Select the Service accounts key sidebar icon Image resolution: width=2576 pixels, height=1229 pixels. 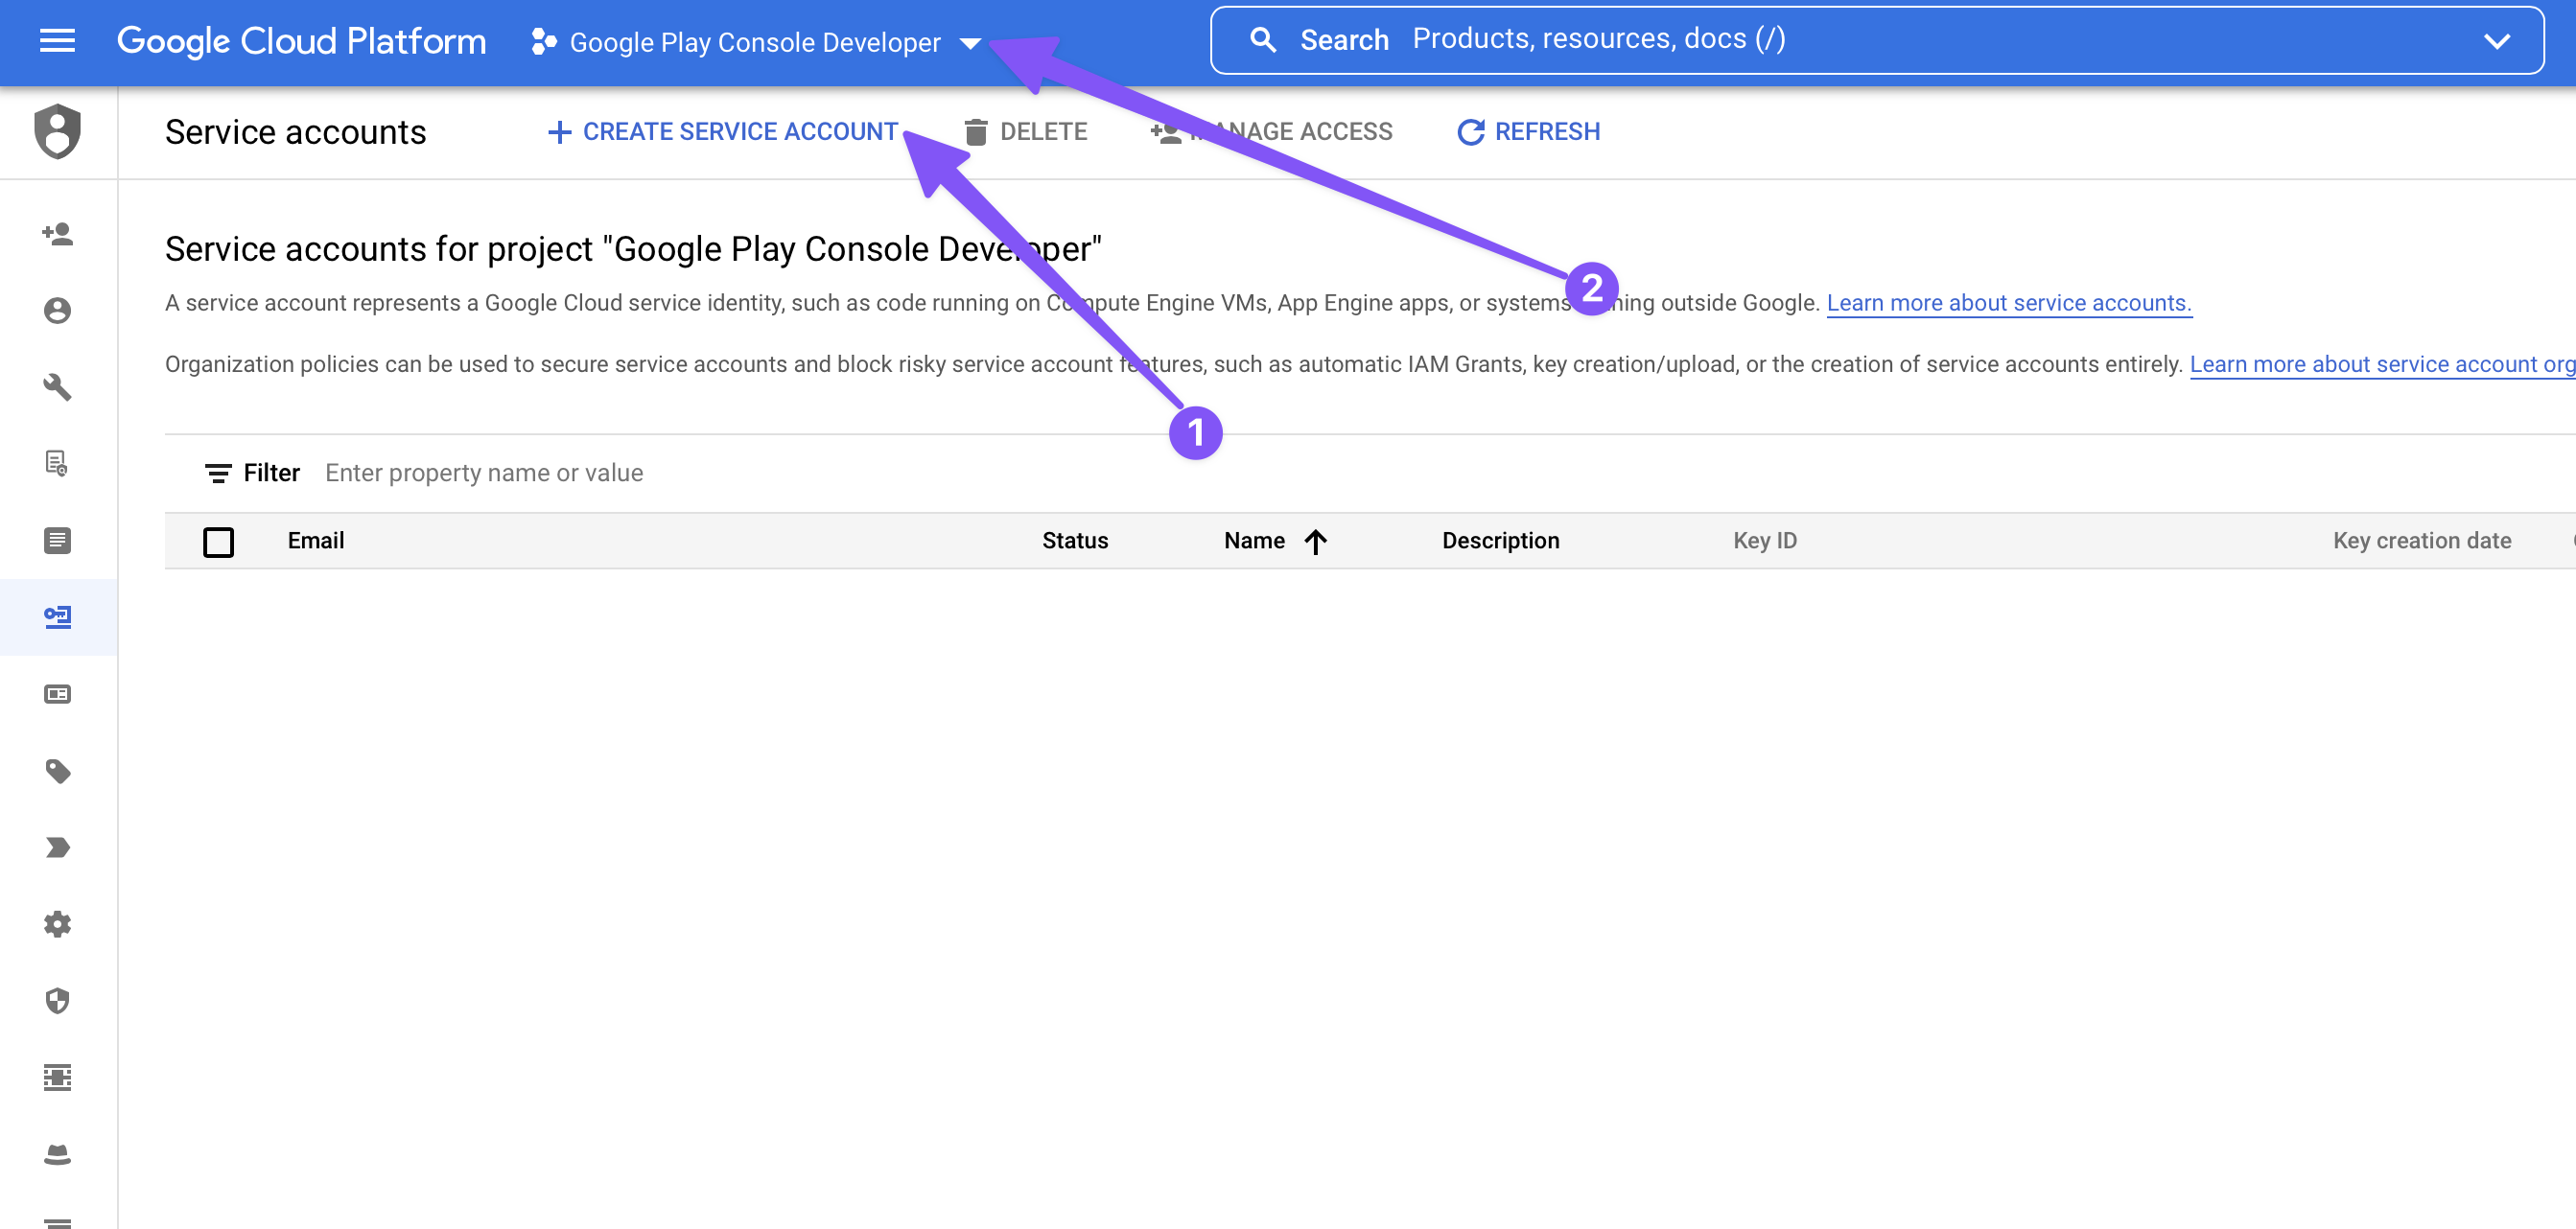click(57, 617)
